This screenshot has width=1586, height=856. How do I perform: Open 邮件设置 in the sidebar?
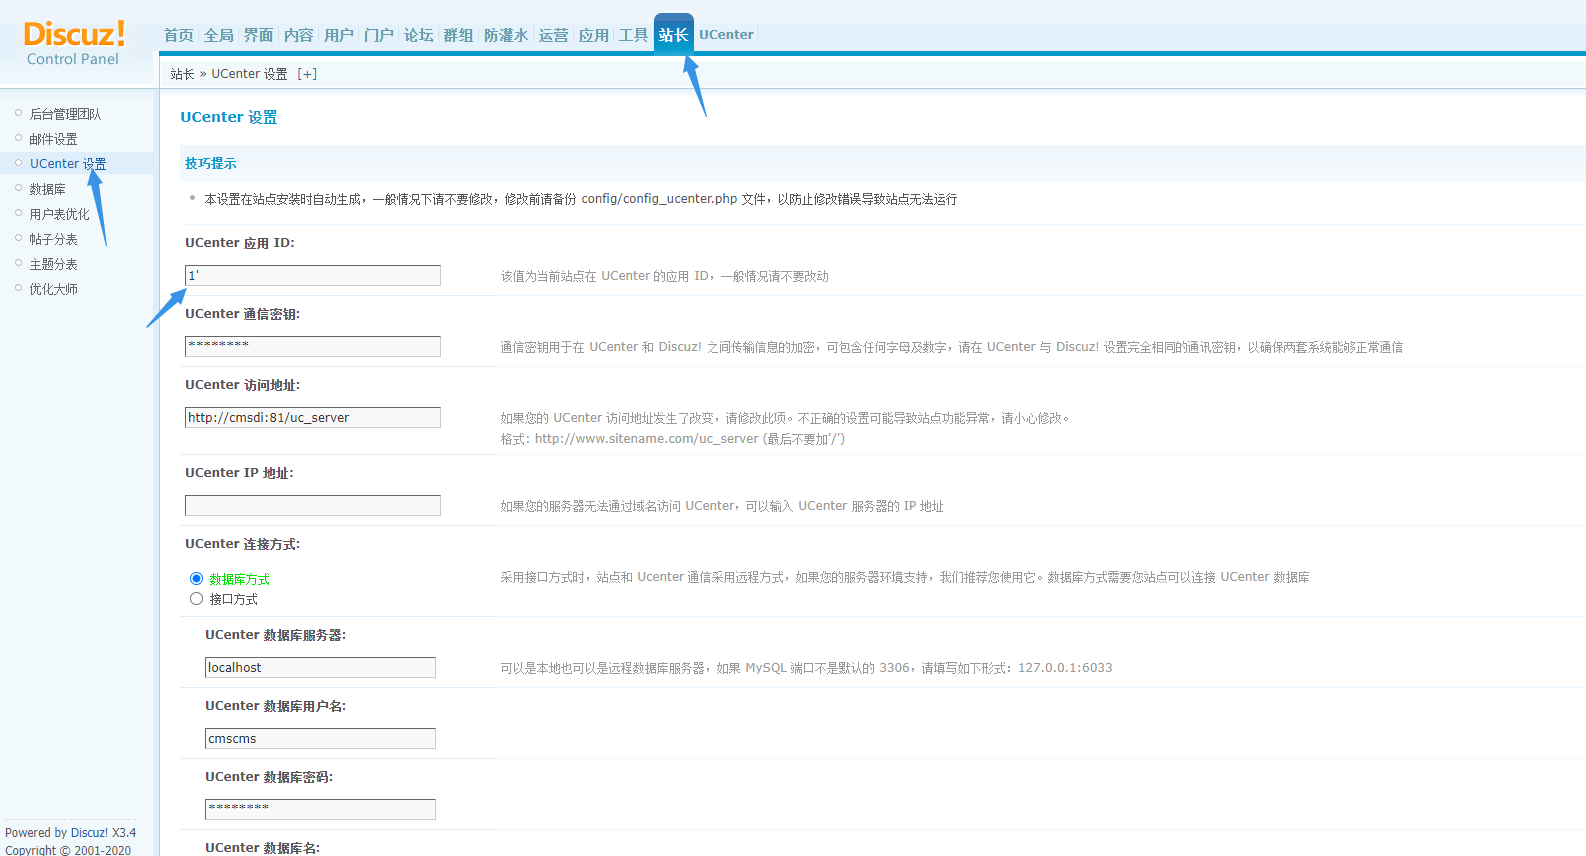click(x=53, y=139)
